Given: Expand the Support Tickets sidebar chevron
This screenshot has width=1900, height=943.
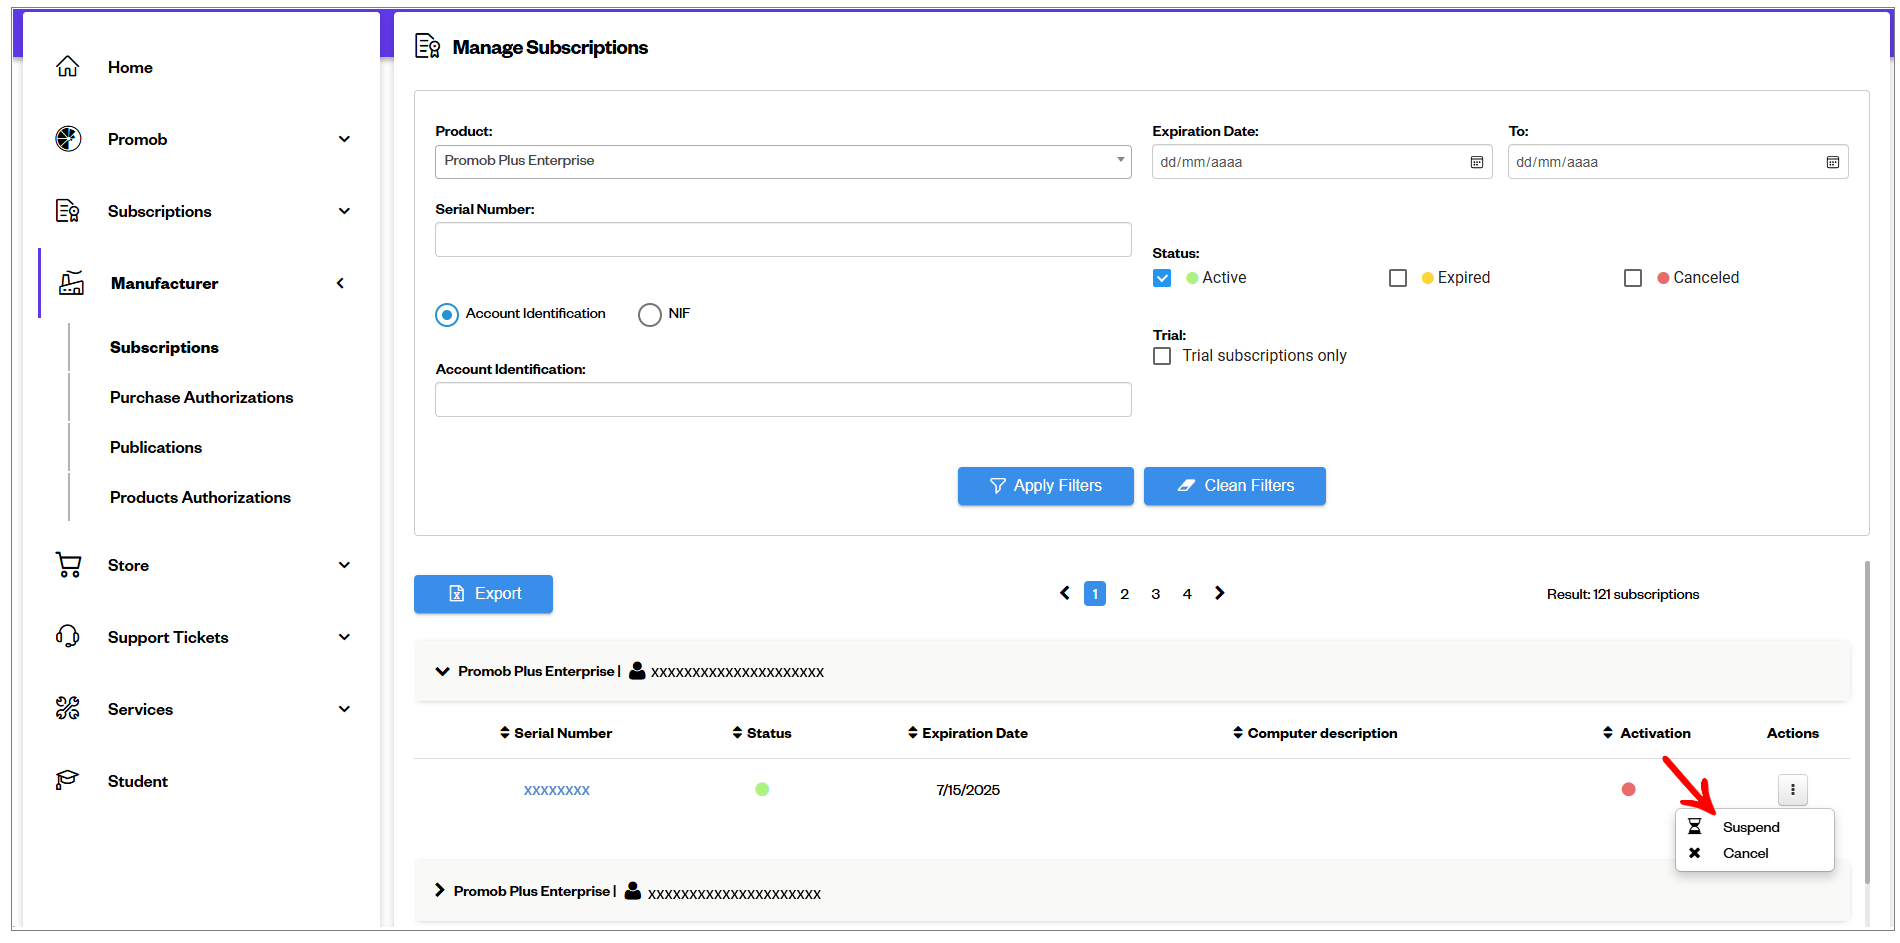Looking at the screenshot, I should [x=344, y=637].
